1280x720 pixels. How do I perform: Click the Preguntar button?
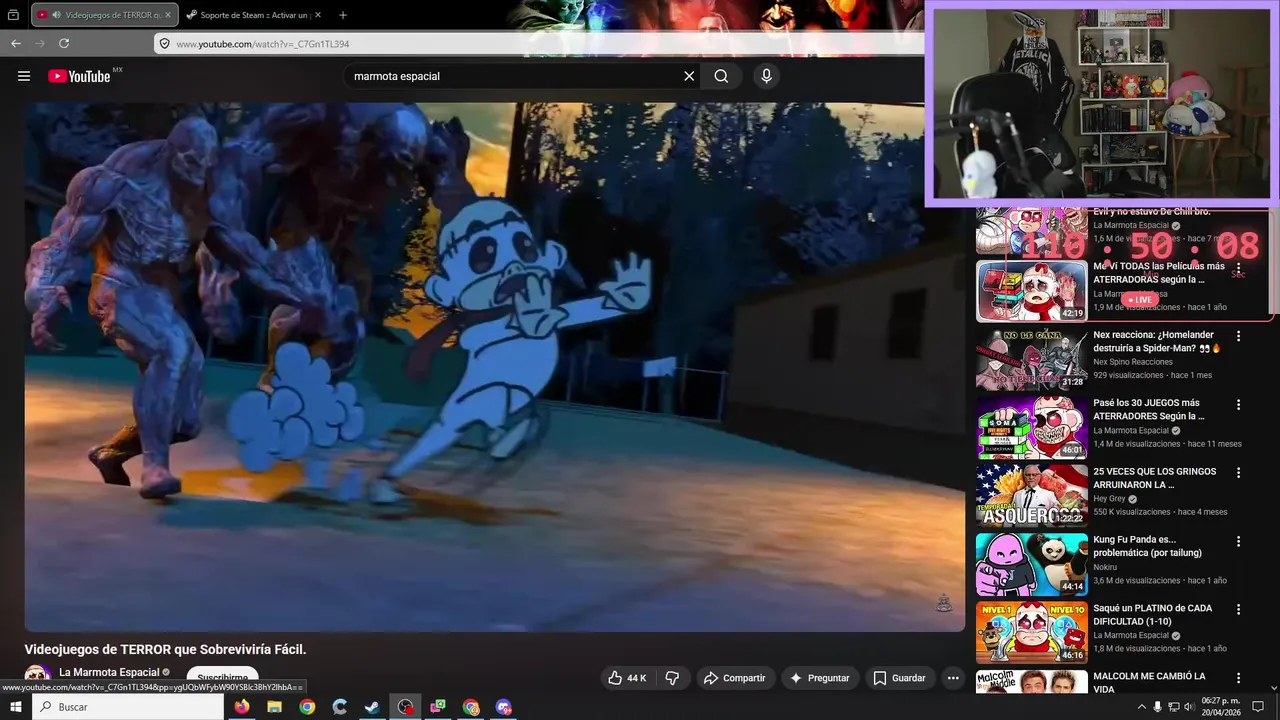point(820,678)
